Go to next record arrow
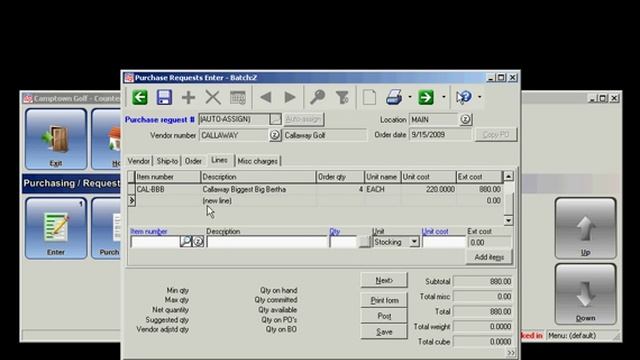The height and width of the screenshot is (360, 640). pos(290,97)
